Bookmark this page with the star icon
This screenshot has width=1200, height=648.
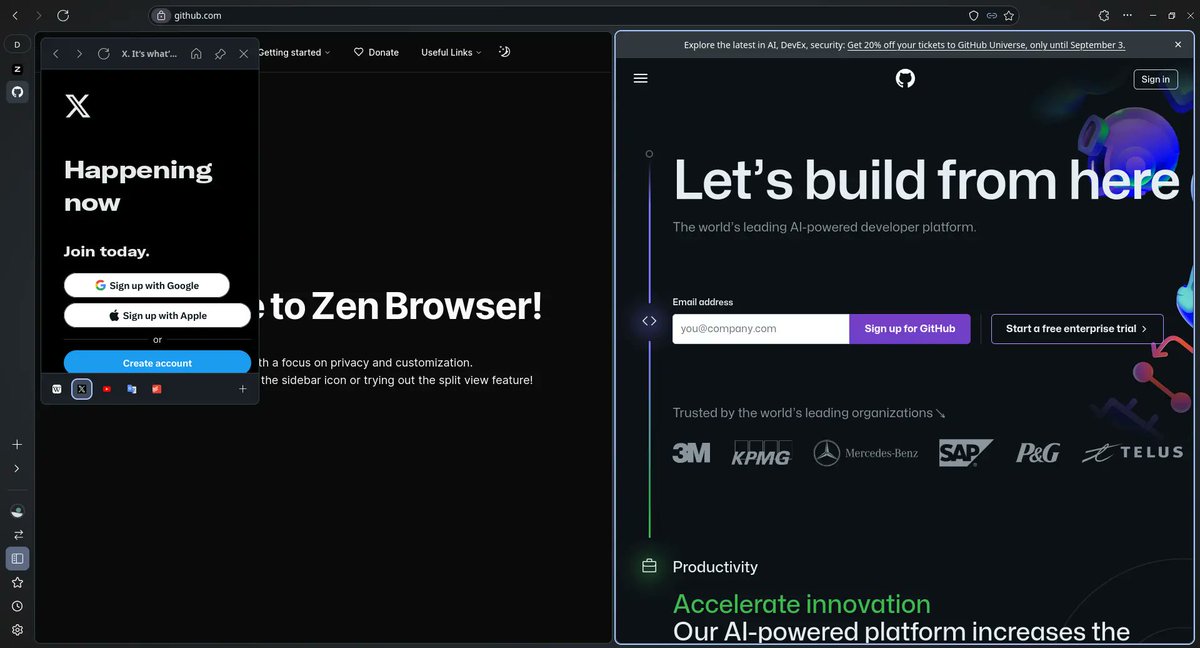(x=1009, y=16)
